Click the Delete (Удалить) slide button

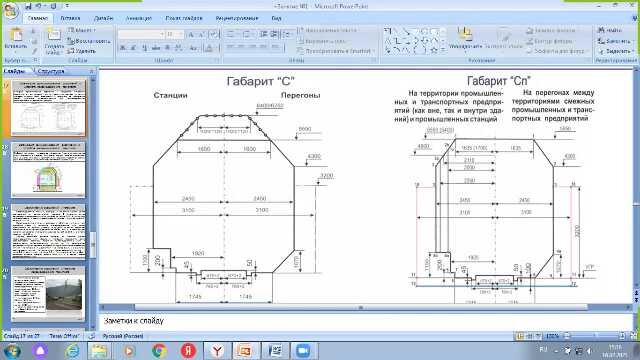point(82,51)
